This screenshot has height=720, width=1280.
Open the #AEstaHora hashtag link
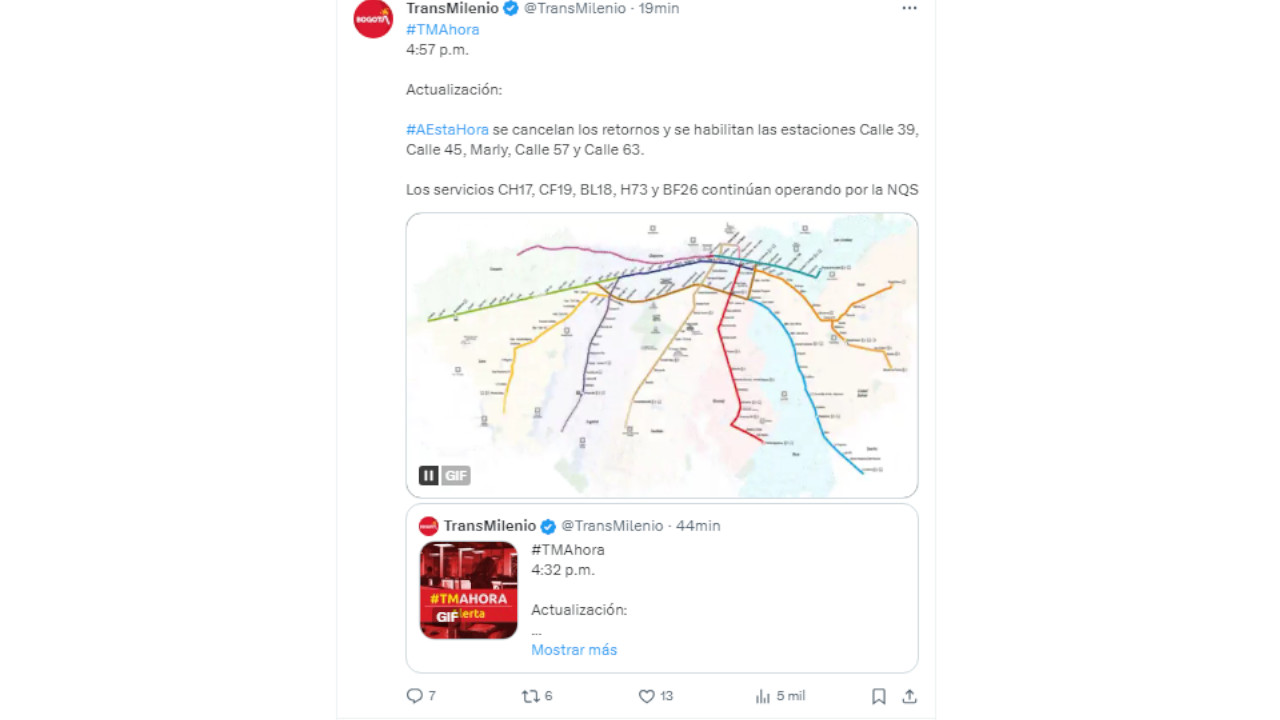[x=447, y=130]
